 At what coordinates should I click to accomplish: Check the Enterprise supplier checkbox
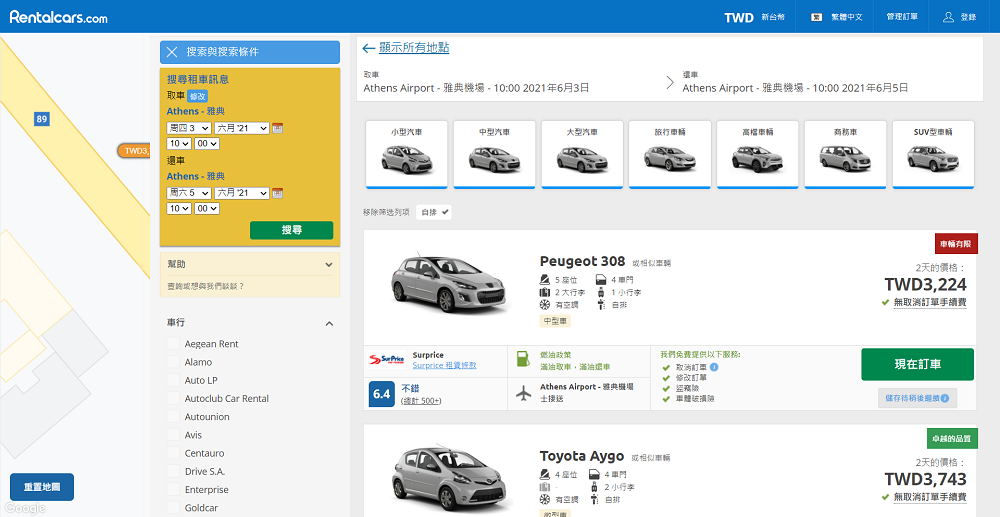(173, 490)
